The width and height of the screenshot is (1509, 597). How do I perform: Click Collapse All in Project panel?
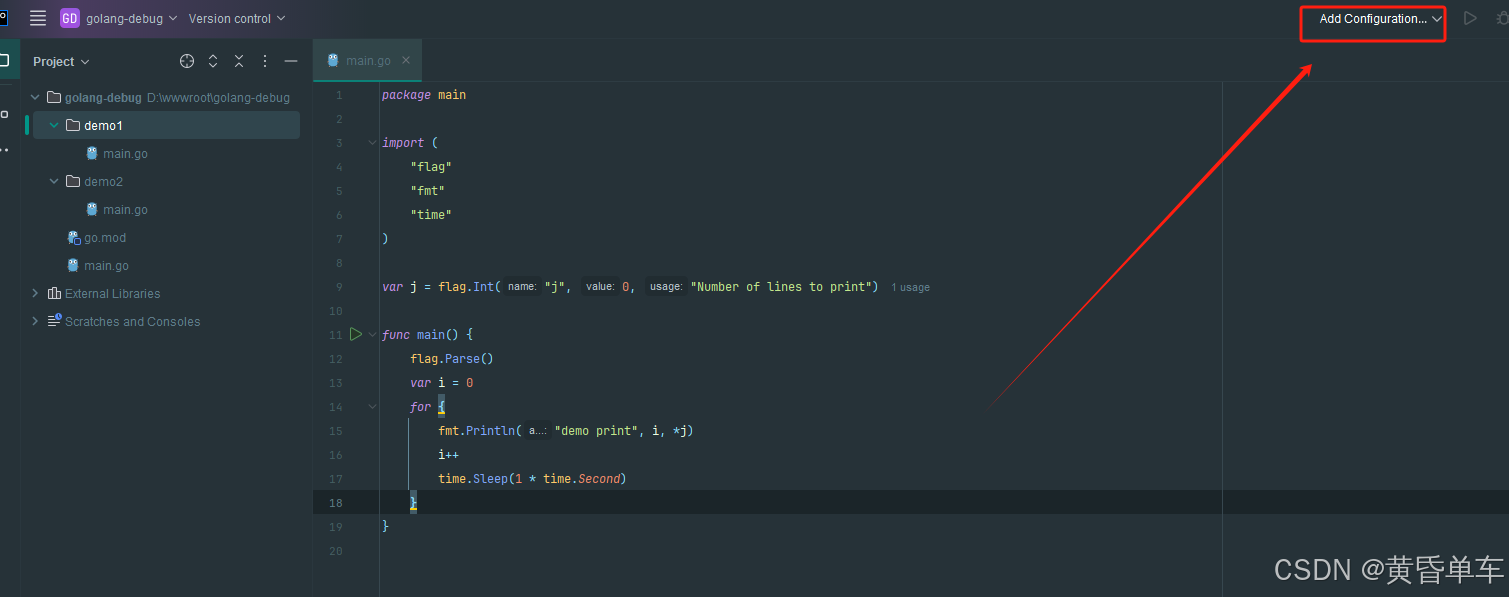(x=239, y=61)
